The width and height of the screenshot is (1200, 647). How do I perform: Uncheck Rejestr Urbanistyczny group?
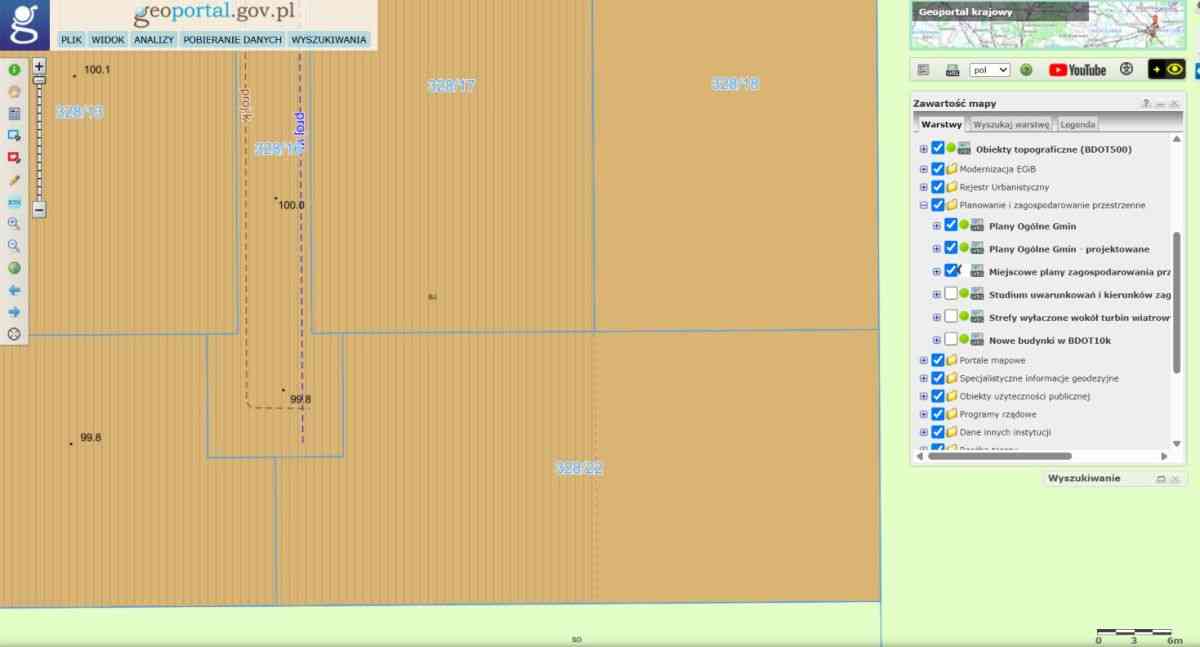pyautogui.click(x=938, y=186)
